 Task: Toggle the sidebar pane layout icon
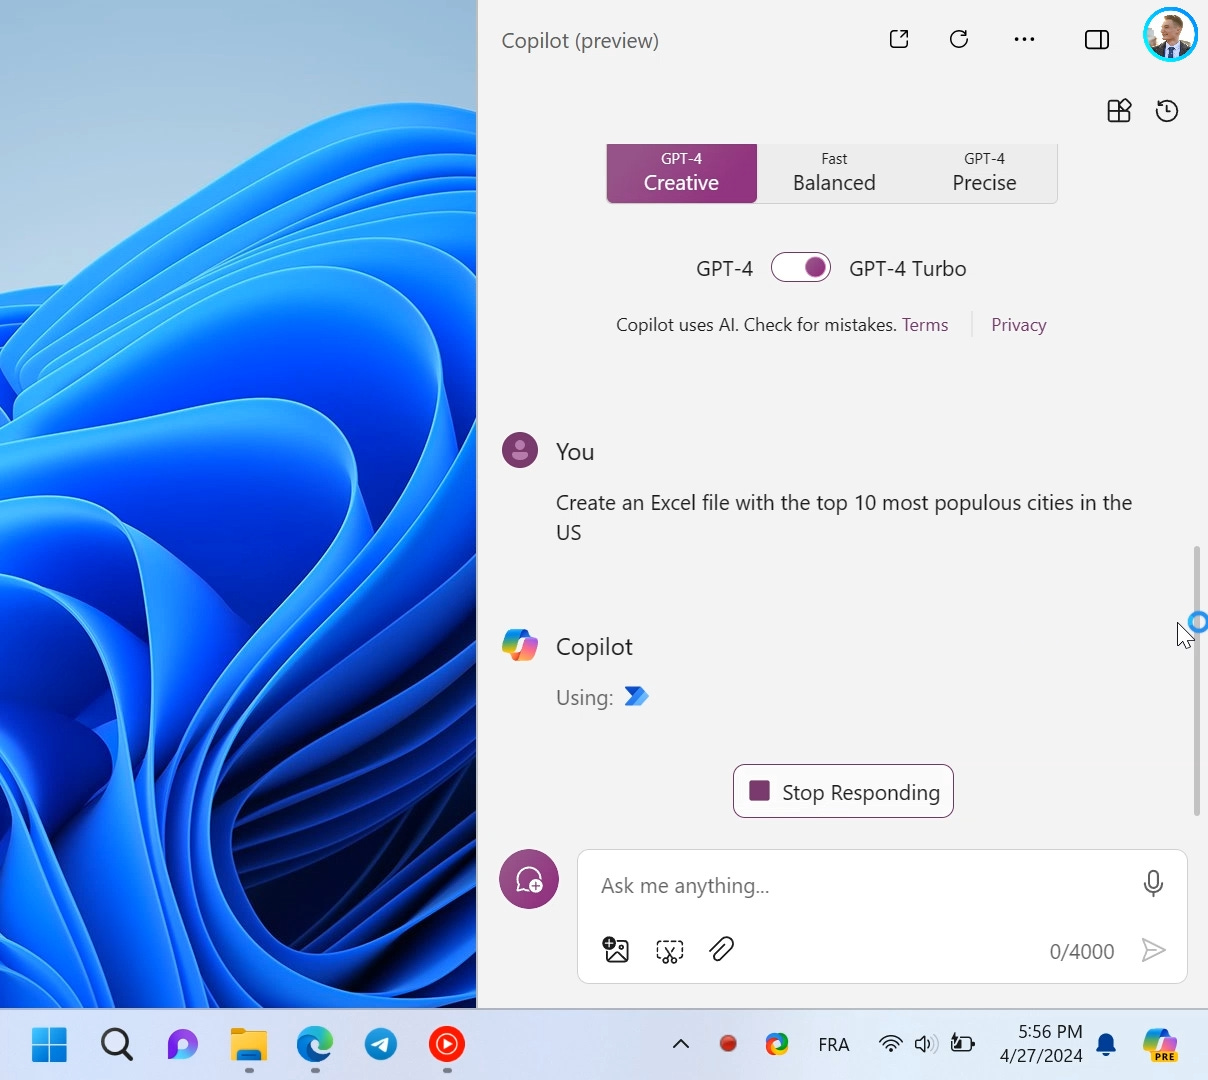[1097, 39]
